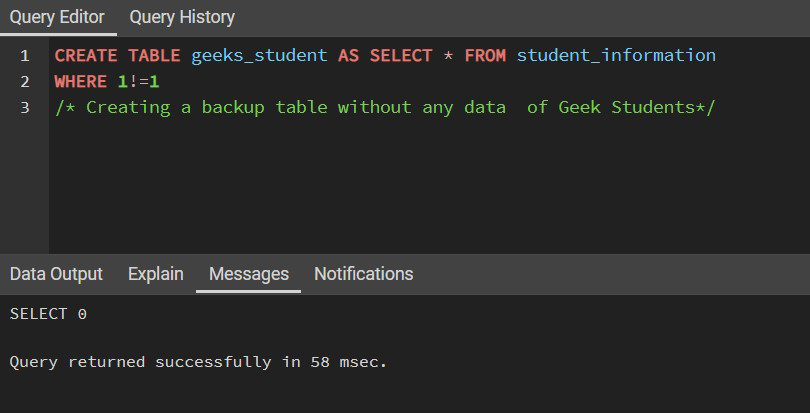Click line number 3 in the gutter
The image size is (810, 413).
pyautogui.click(x=25, y=107)
